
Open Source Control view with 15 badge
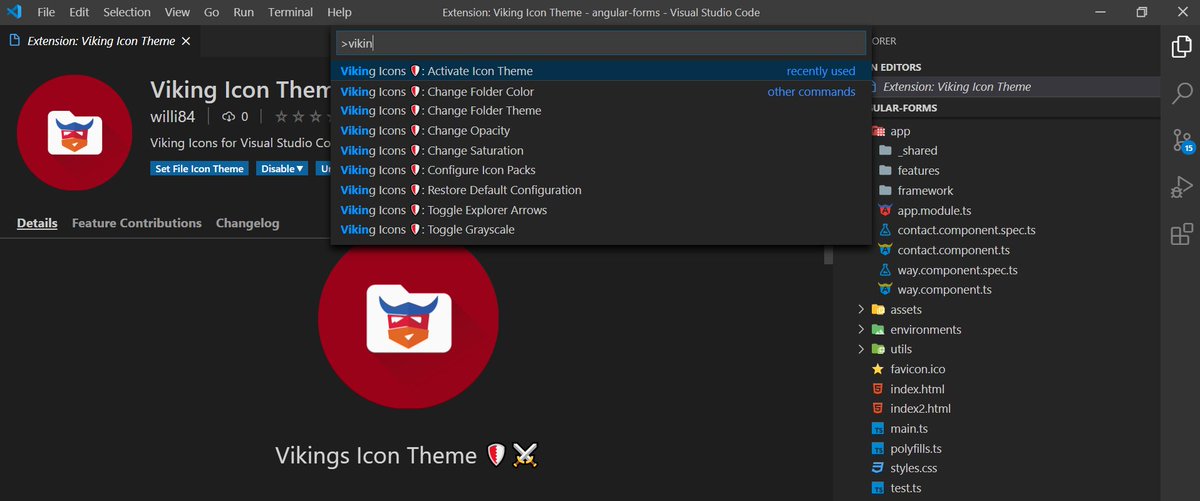pos(1182,140)
